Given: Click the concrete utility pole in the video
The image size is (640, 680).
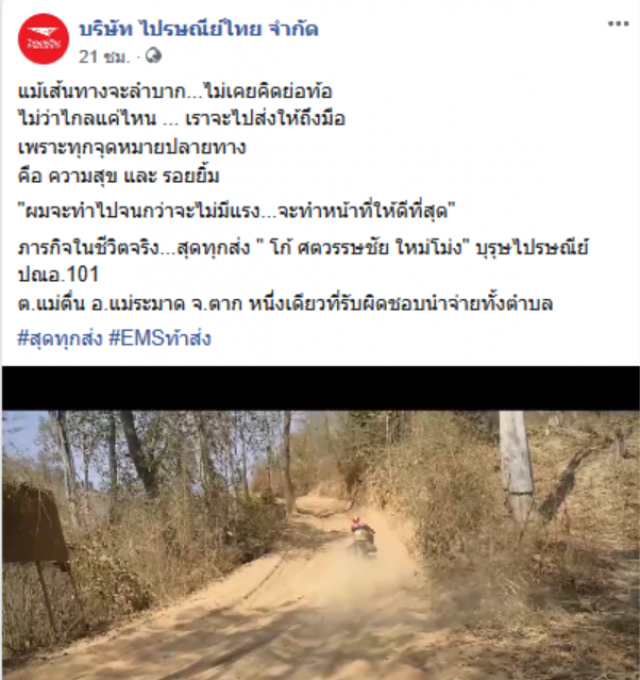Looking at the screenshot, I should click(x=517, y=466).
